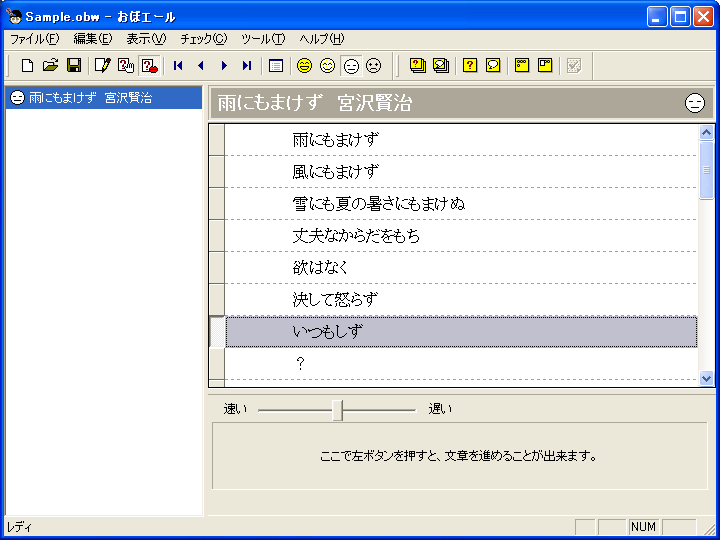The width and height of the screenshot is (720, 540).
Task: Toggle the question card with red stop icon
Action: tap(149, 66)
